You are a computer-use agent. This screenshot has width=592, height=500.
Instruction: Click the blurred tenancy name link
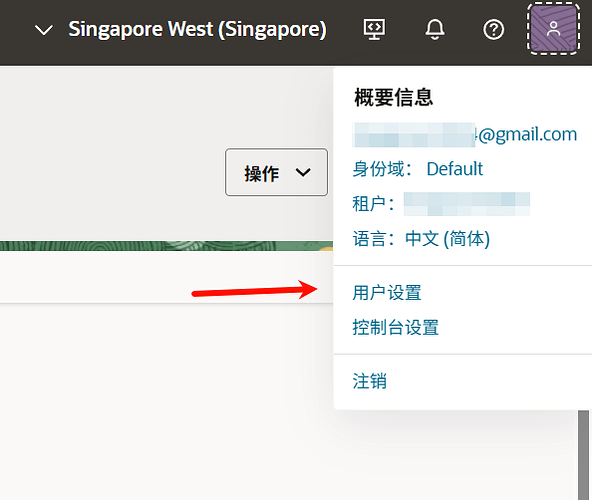click(467, 204)
